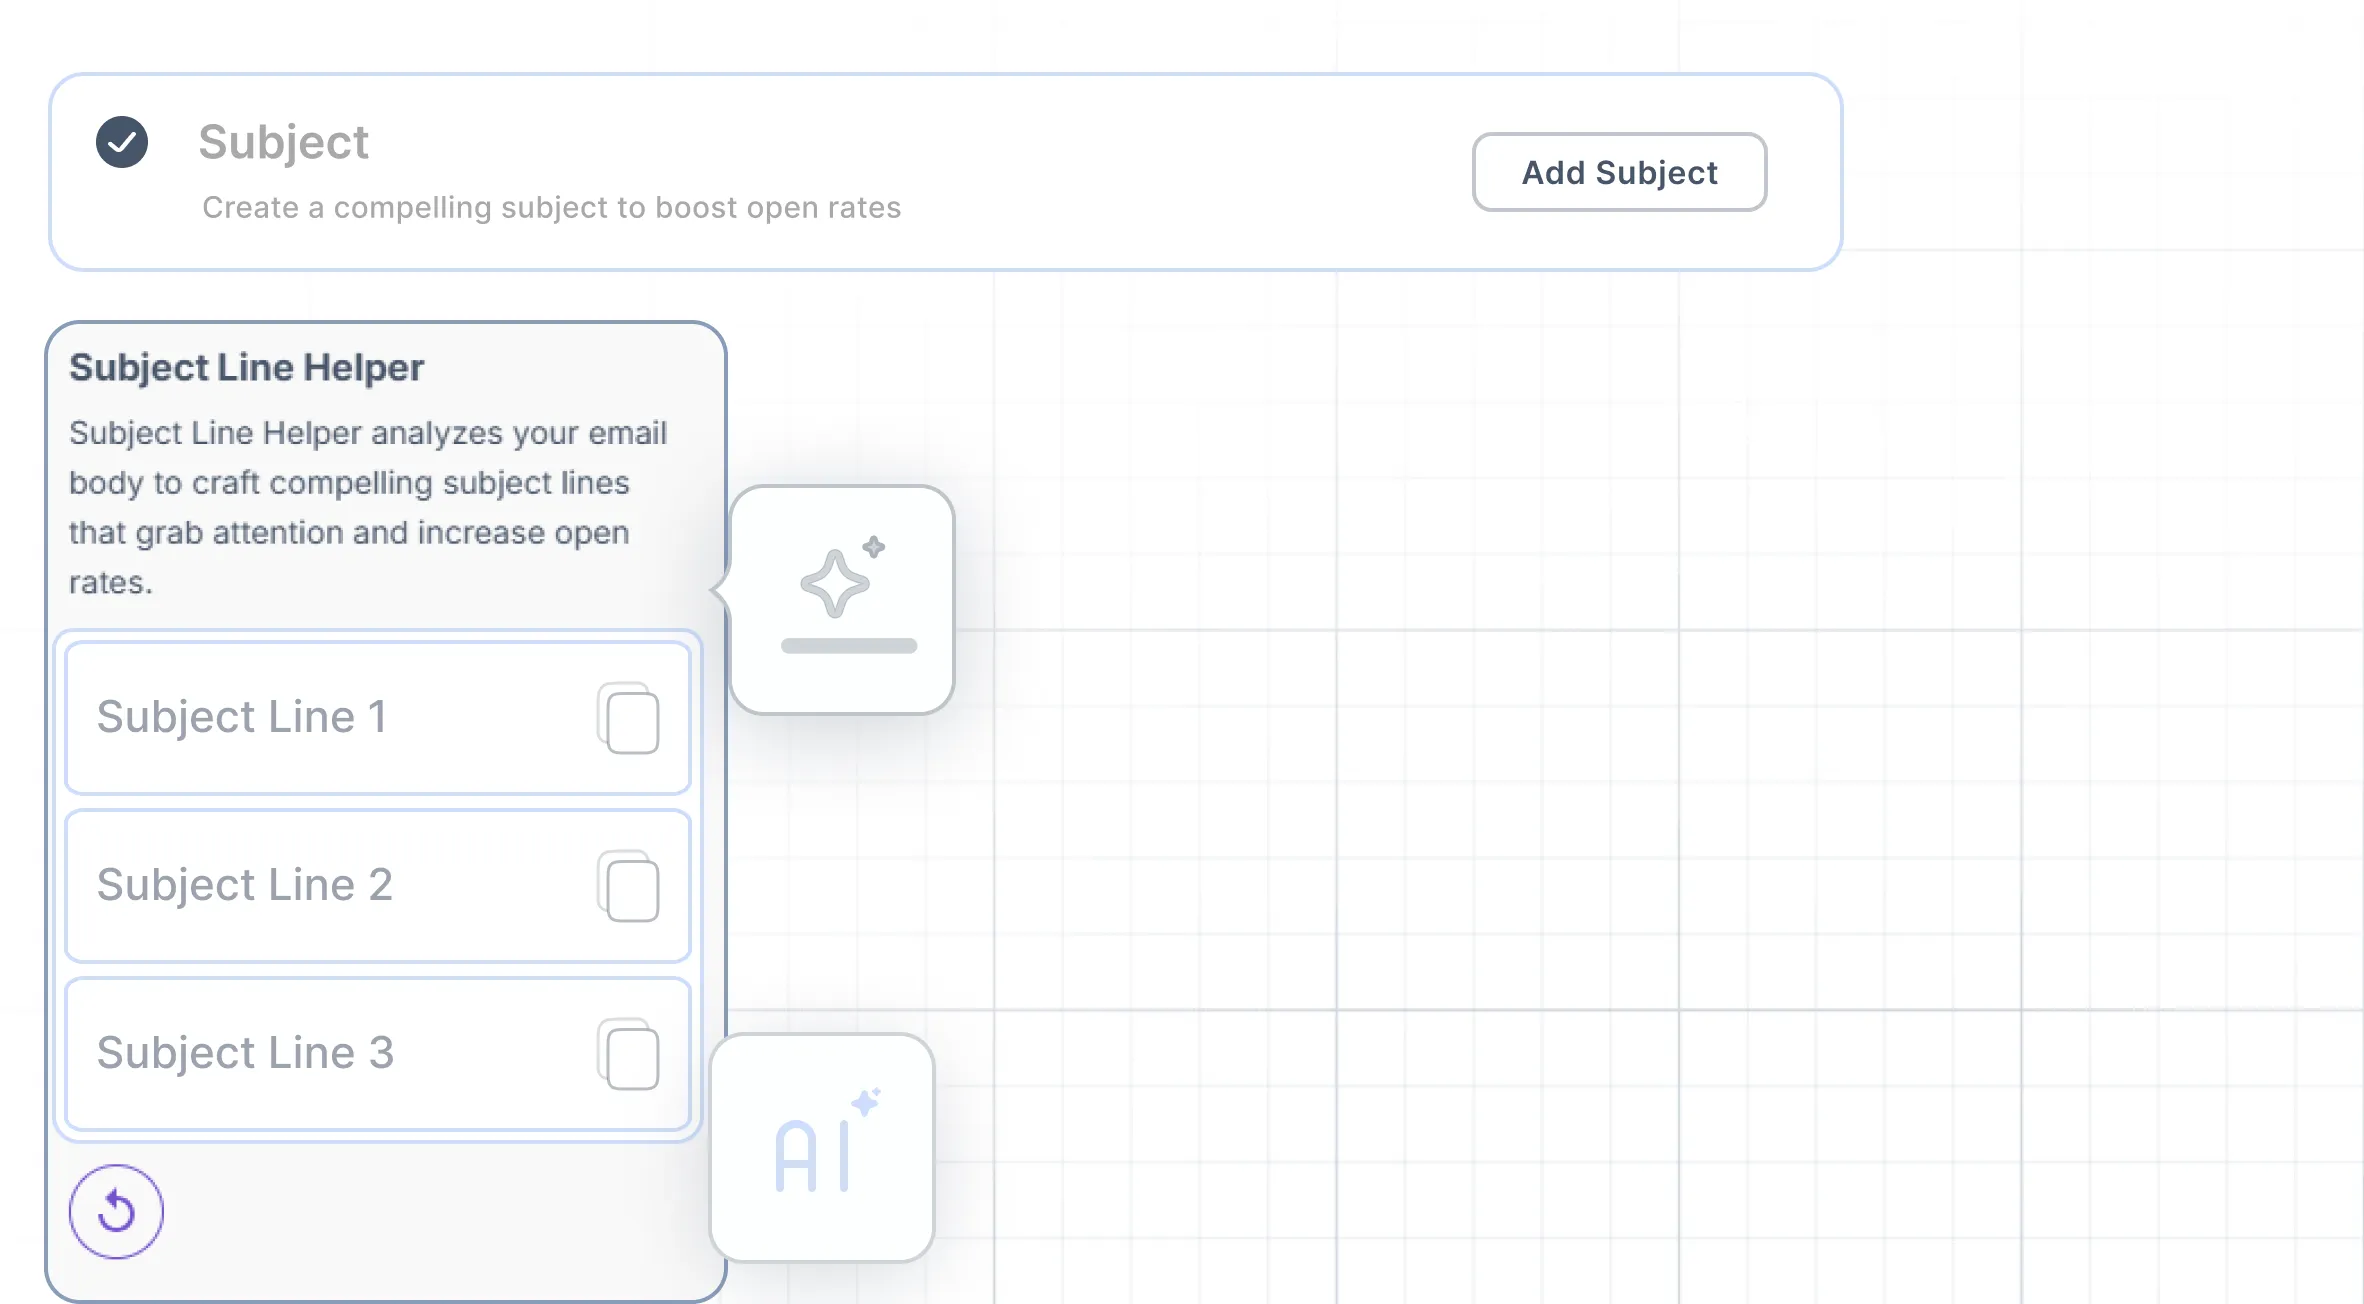Copy Subject Line 2 using its copy icon
This screenshot has height=1304, width=2364.
click(629, 886)
